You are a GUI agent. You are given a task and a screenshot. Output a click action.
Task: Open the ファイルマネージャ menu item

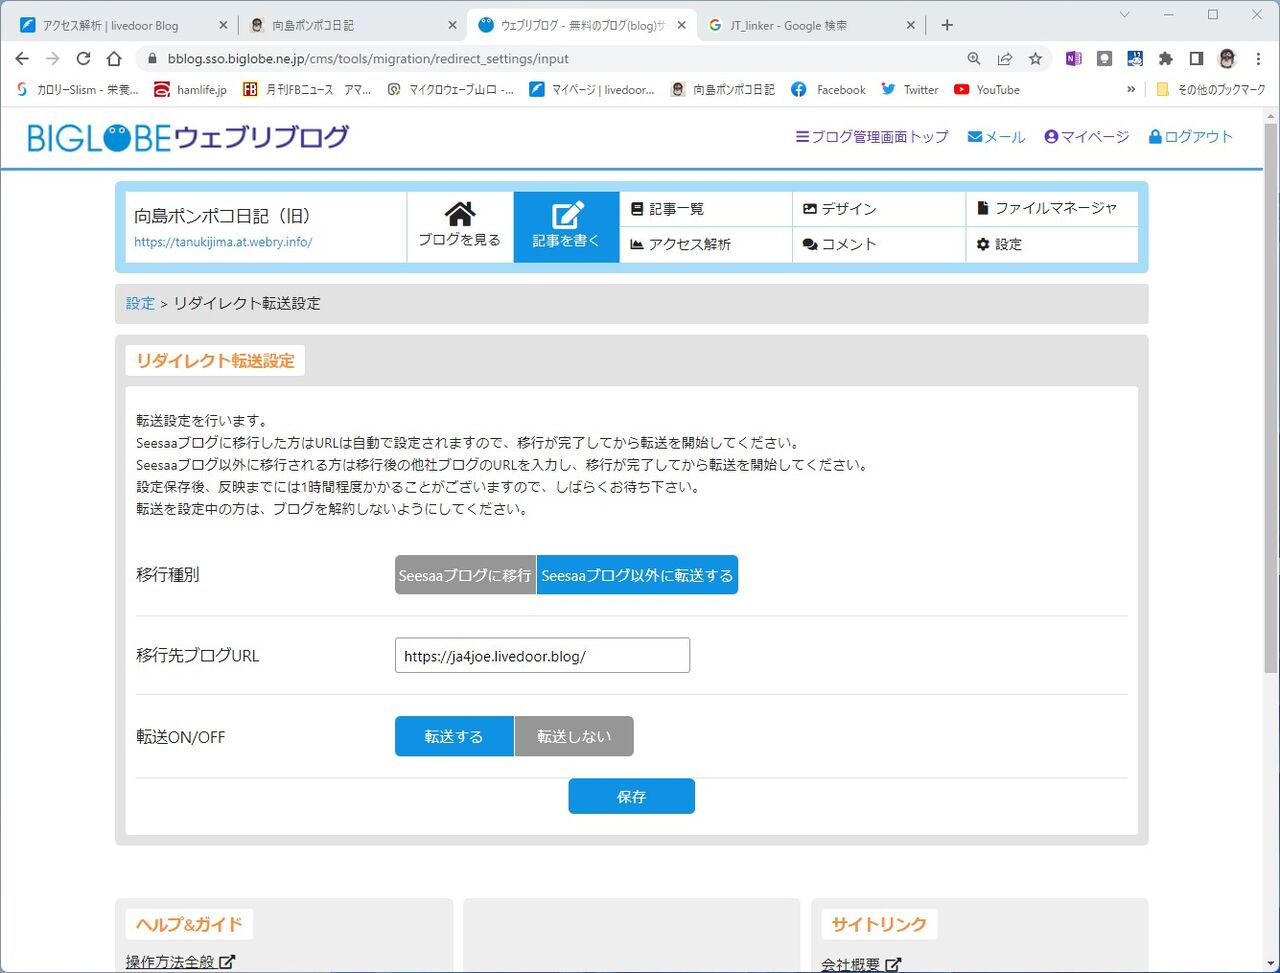tap(1052, 209)
